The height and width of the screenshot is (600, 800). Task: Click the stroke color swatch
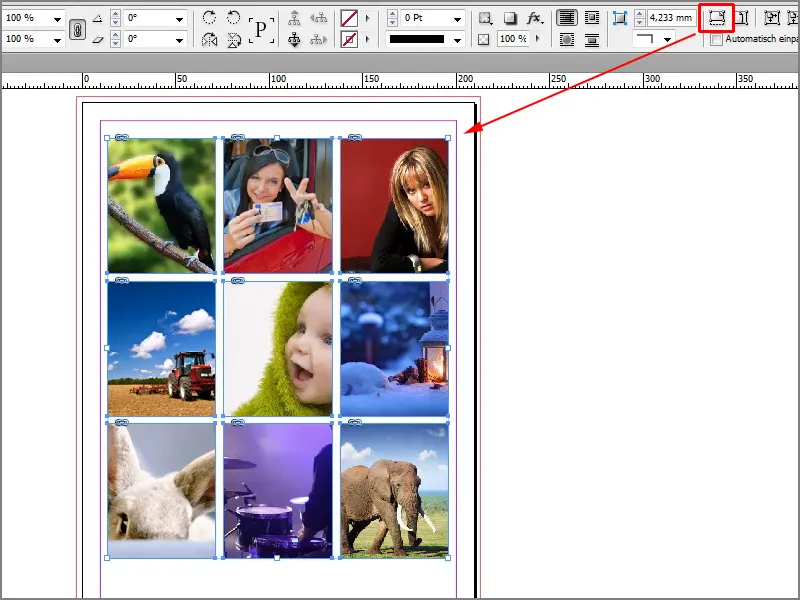click(349, 39)
